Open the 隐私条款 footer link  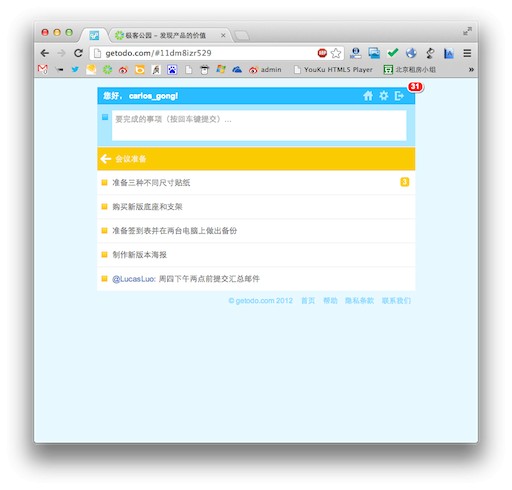coord(359,301)
